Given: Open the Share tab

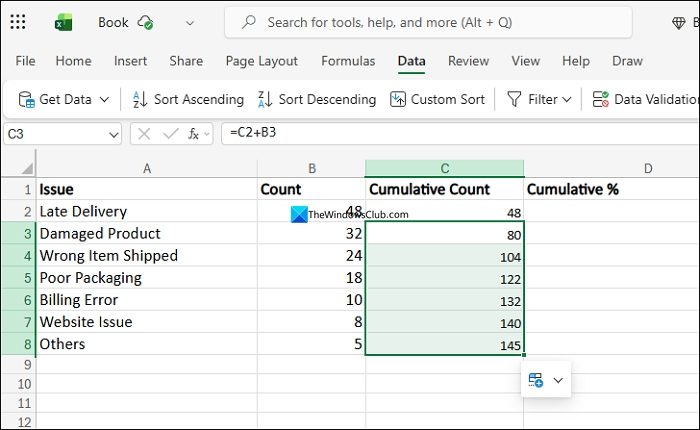Looking at the screenshot, I should (x=186, y=61).
